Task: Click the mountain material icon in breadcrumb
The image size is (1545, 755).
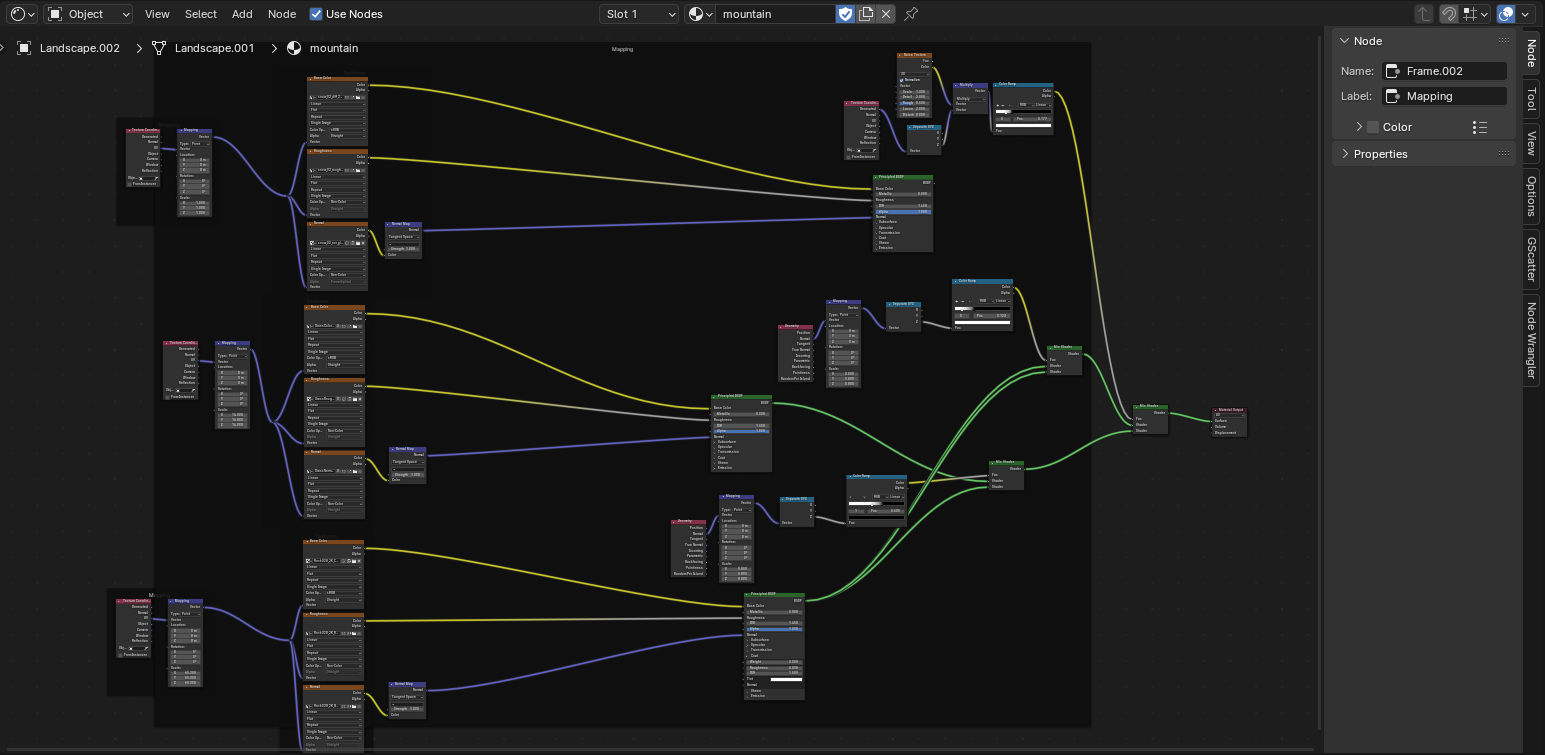Action: pyautogui.click(x=294, y=48)
